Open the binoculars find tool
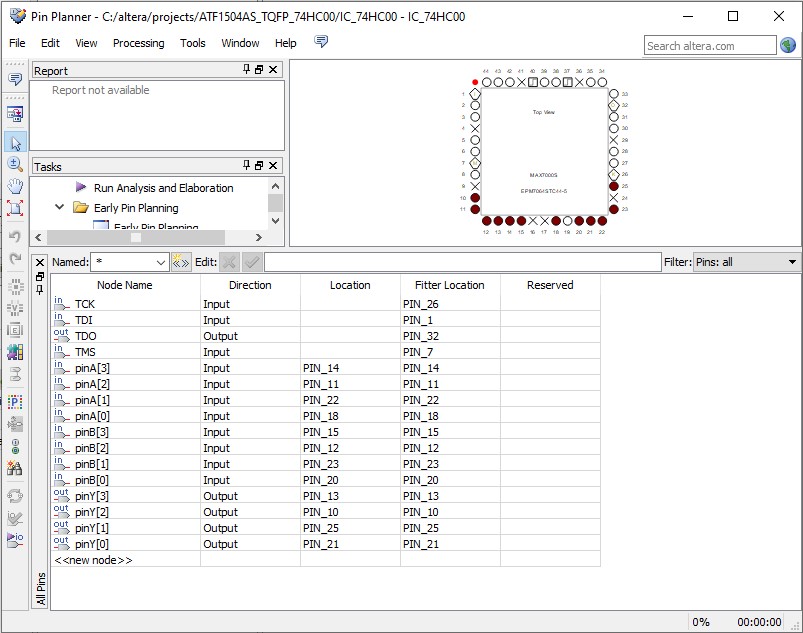The height and width of the screenshot is (633, 803). (14, 467)
